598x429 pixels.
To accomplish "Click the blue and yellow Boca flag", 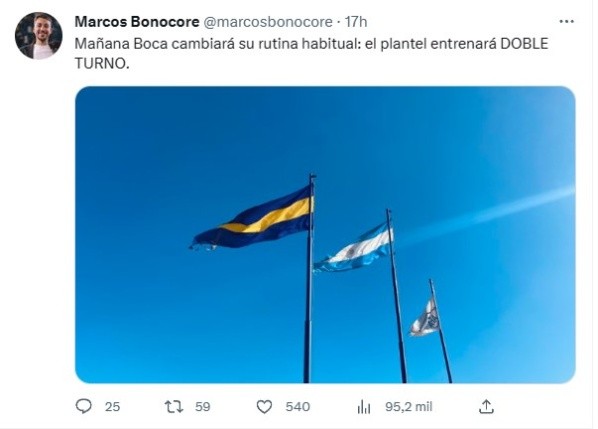I will pos(252,219).
